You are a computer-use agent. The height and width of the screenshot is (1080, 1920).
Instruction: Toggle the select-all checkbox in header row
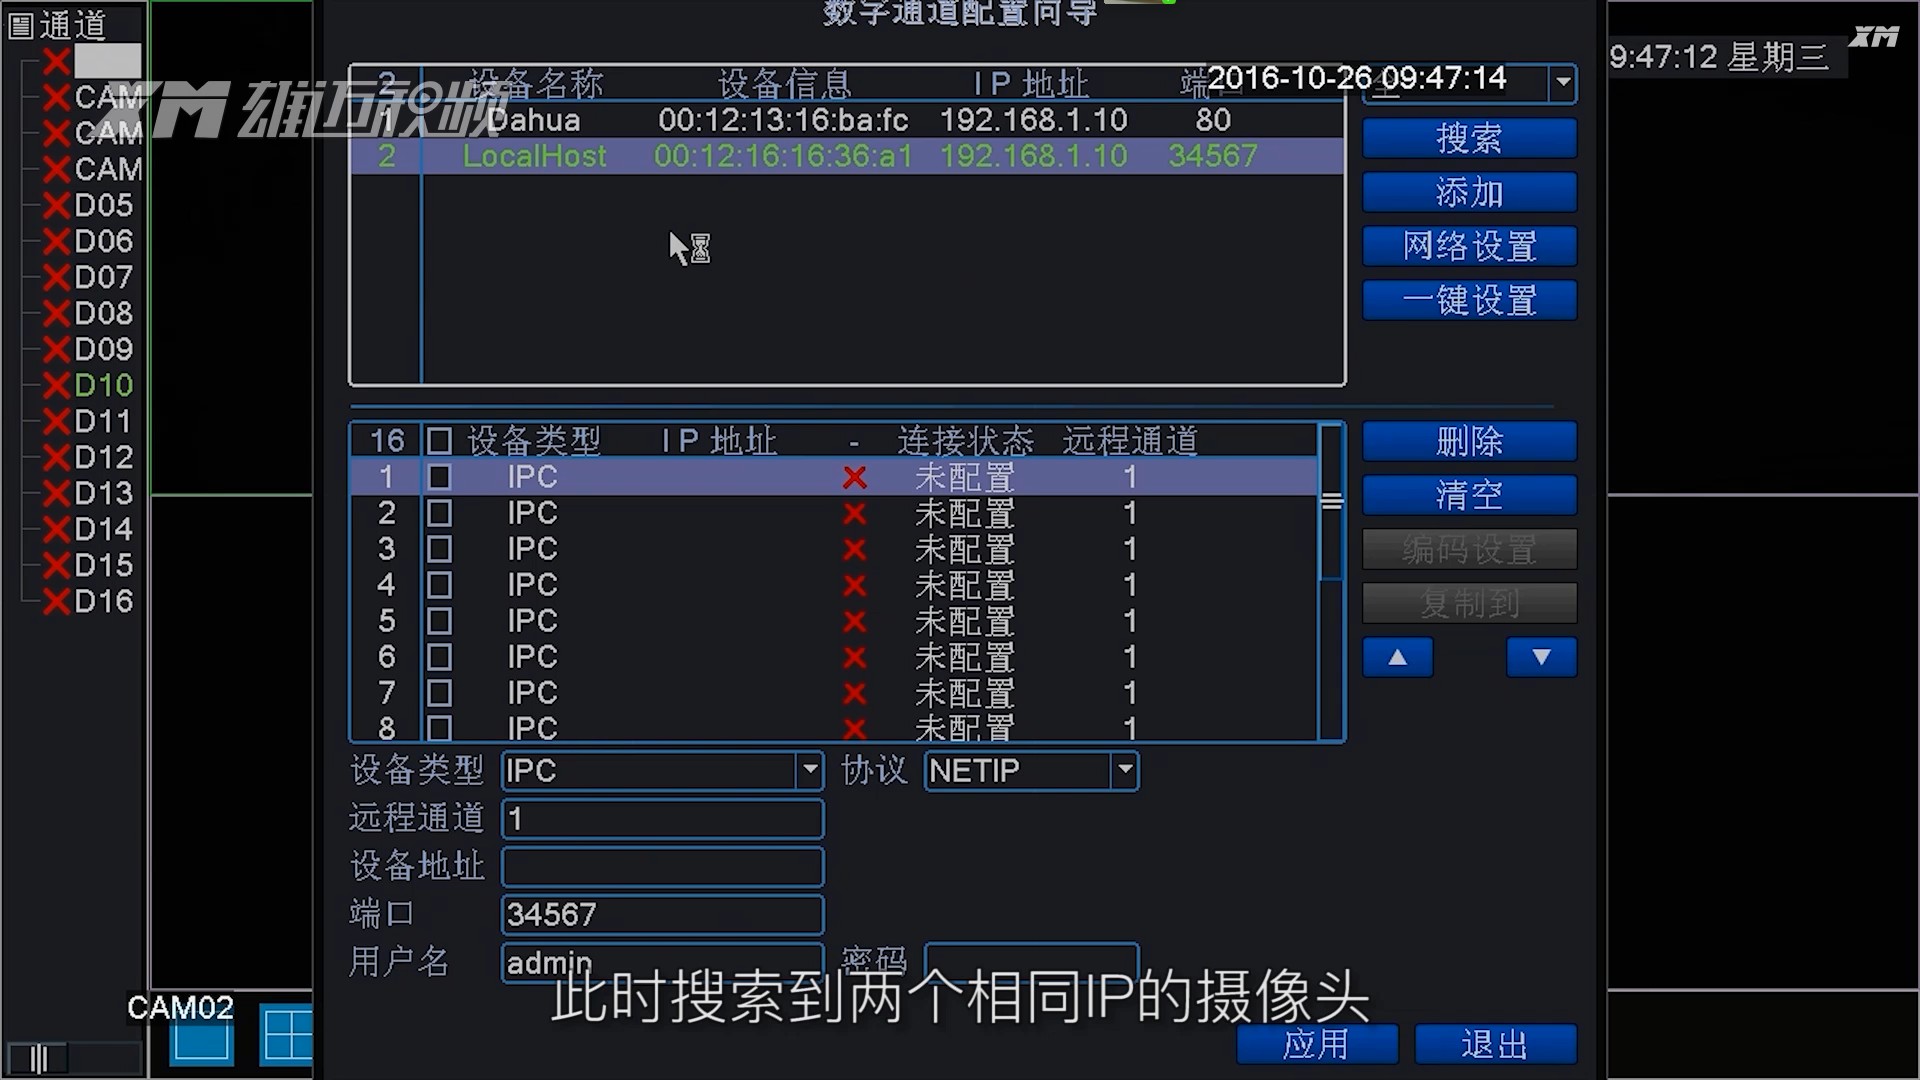coord(438,440)
